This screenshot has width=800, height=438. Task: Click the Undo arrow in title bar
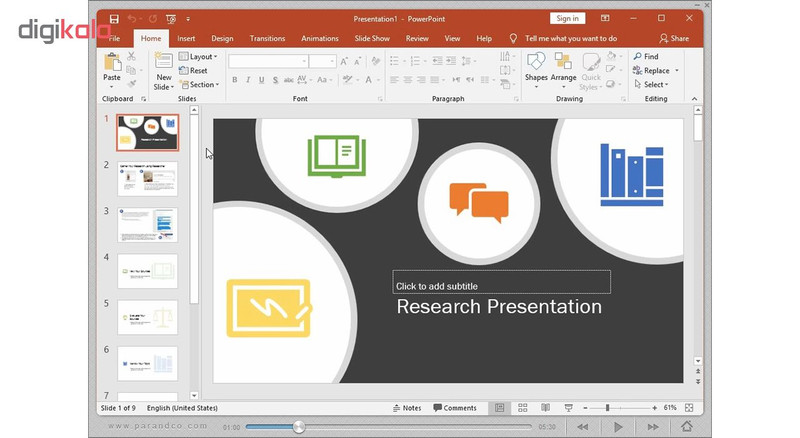point(132,19)
